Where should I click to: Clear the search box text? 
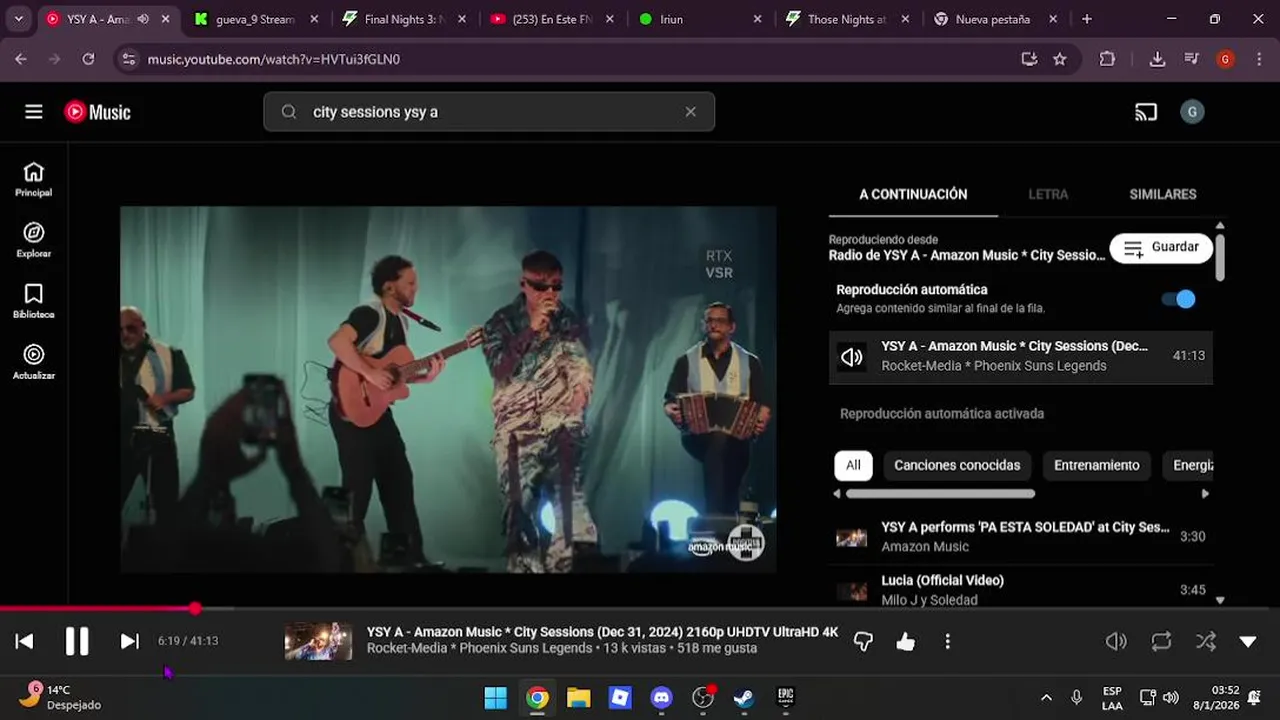[x=690, y=112]
